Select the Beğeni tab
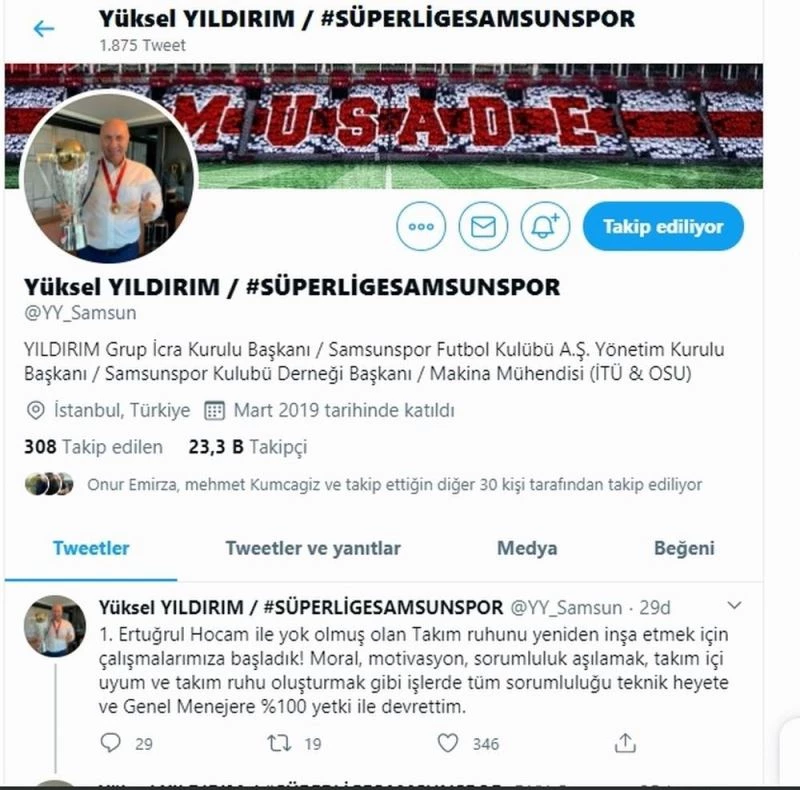Viewport: 800px width, 790px height. (684, 548)
